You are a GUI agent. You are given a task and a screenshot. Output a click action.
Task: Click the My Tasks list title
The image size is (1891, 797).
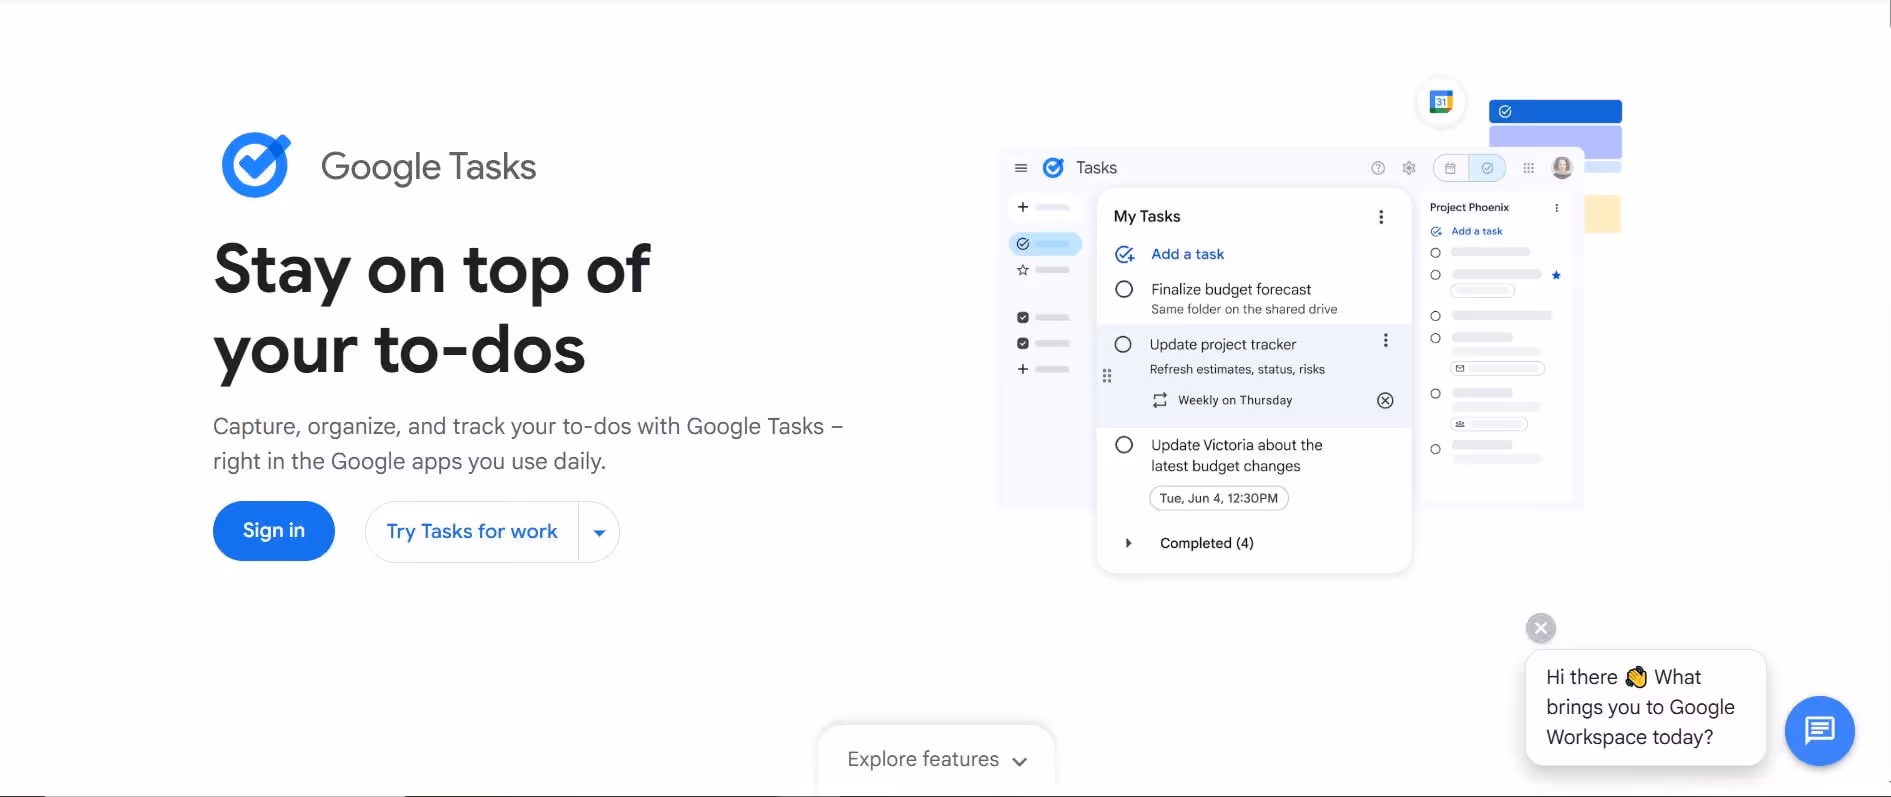click(x=1147, y=216)
